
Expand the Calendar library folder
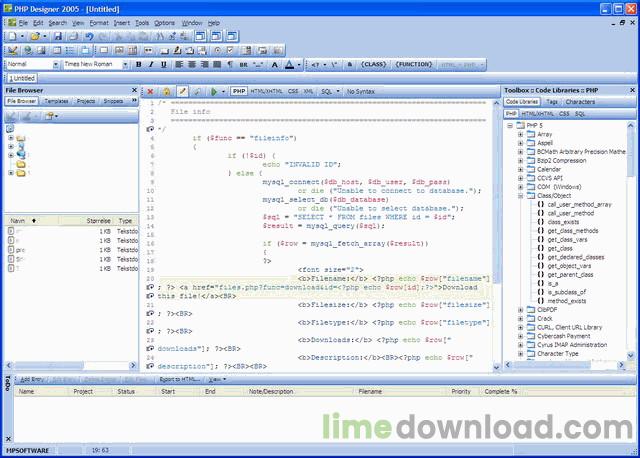[x=520, y=169]
